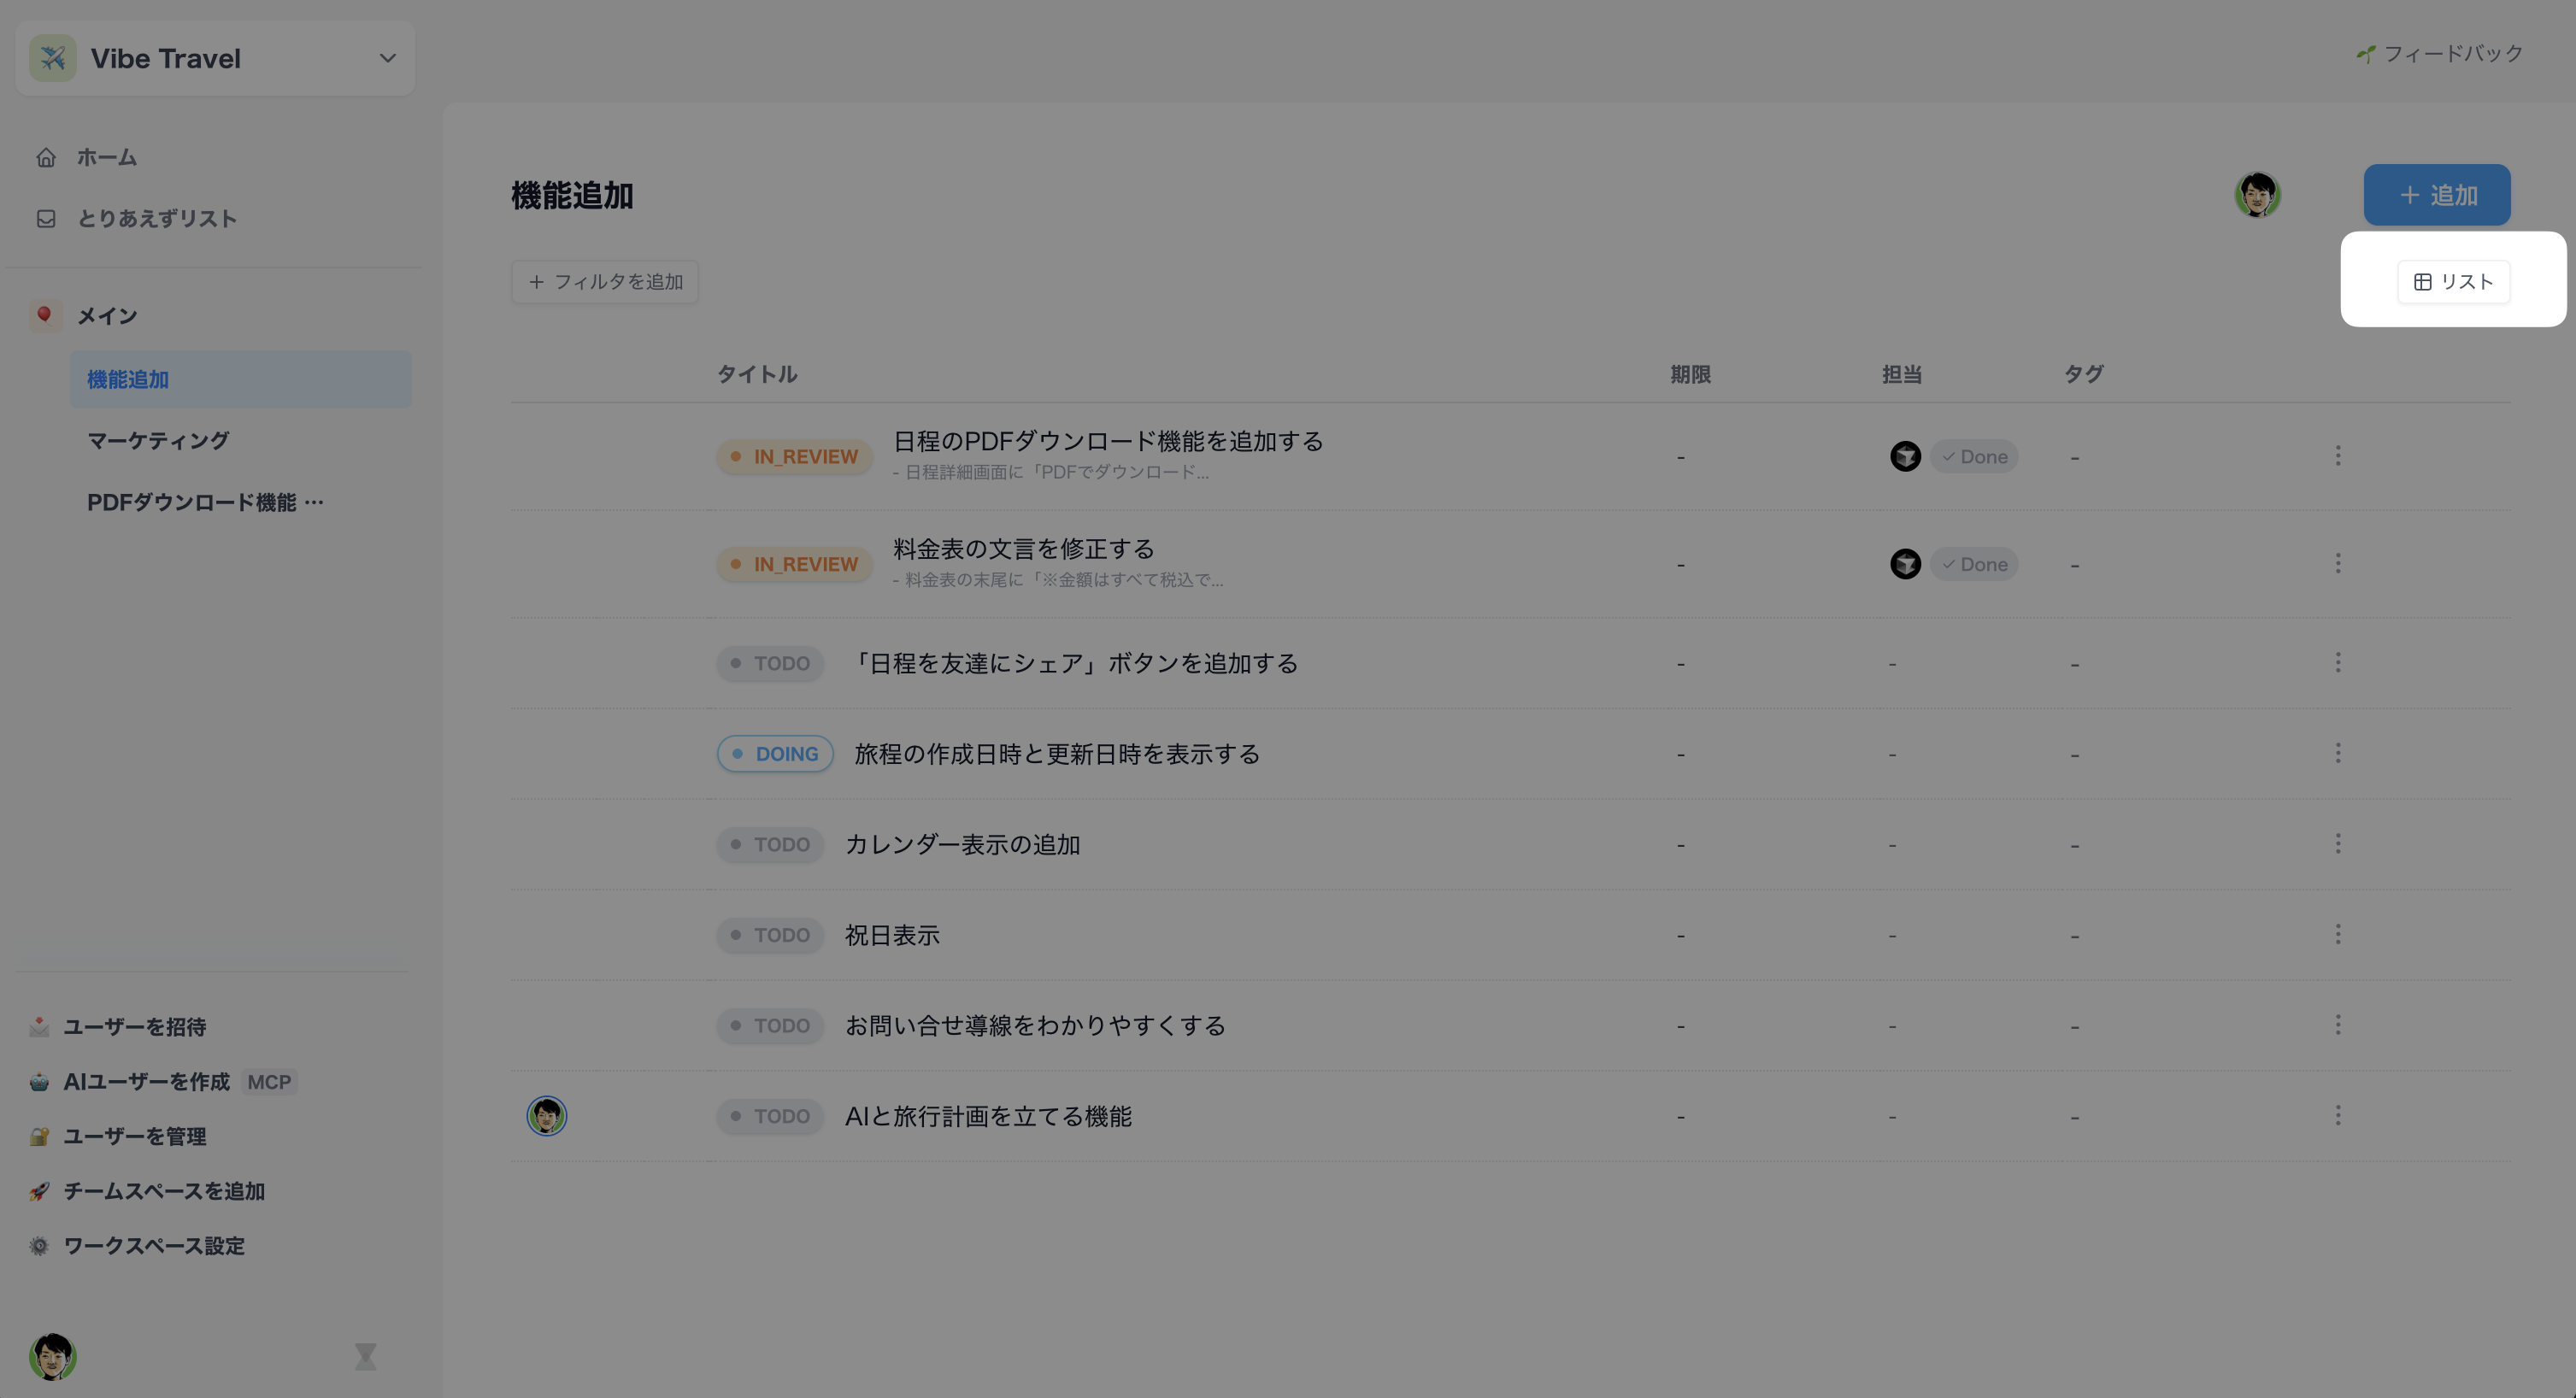Select マーケティング in the sidebar
This screenshot has height=1398, width=2576.
[157, 440]
